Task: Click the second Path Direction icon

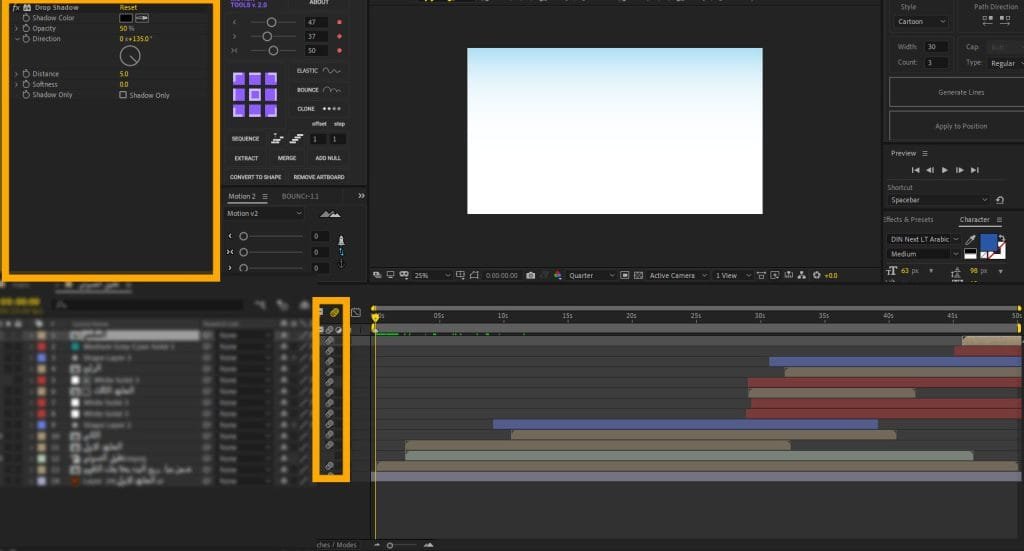Action: coord(1005,21)
